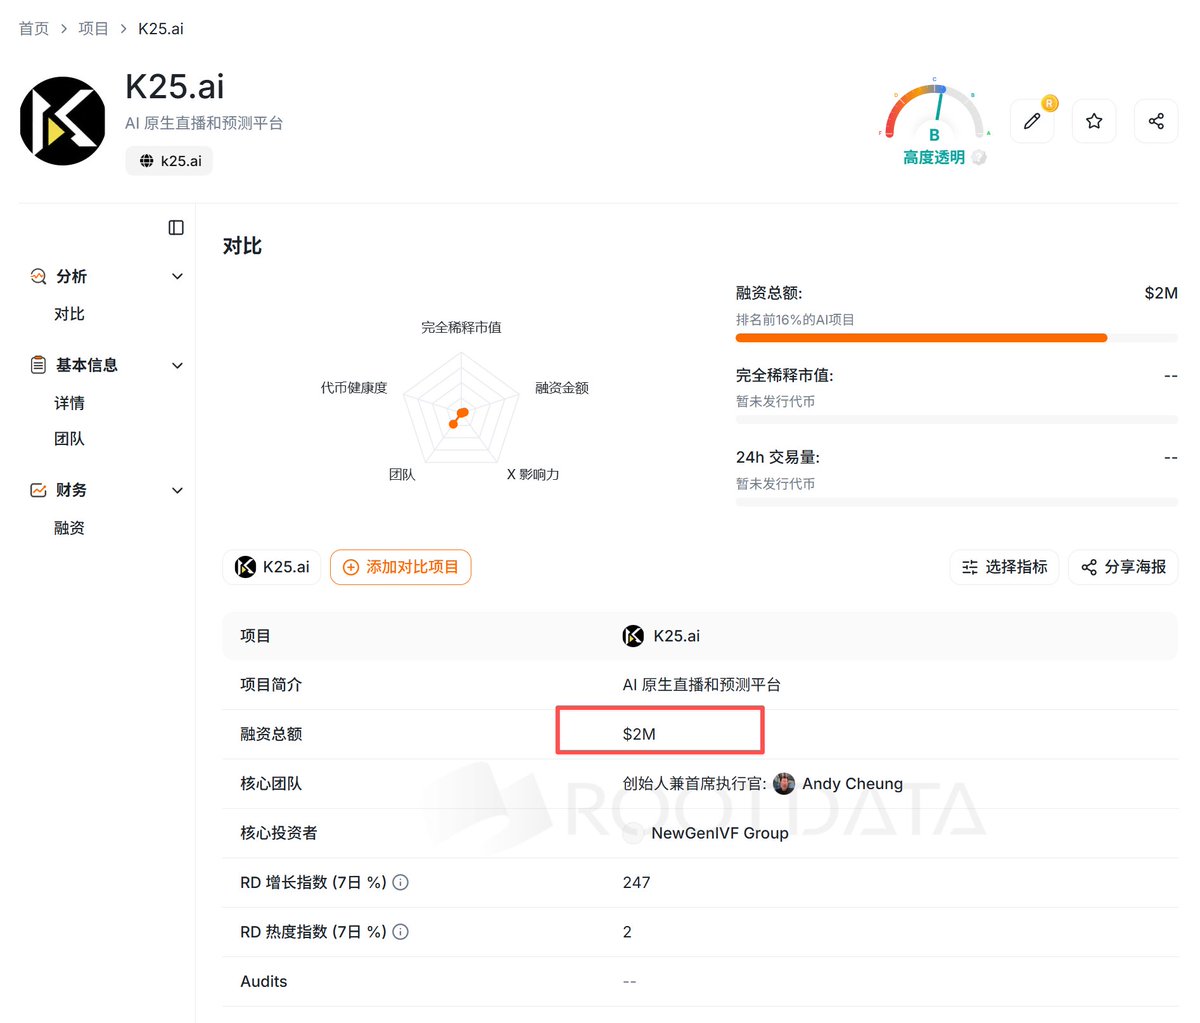The image size is (1200, 1023).
Task: Click the 高度透明 label
Action: coord(934,157)
